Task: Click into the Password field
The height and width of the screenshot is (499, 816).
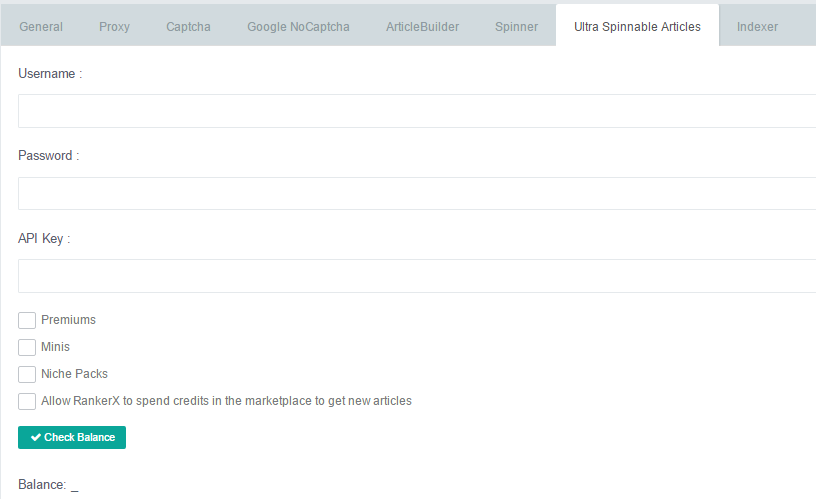Action: pyautogui.click(x=417, y=193)
